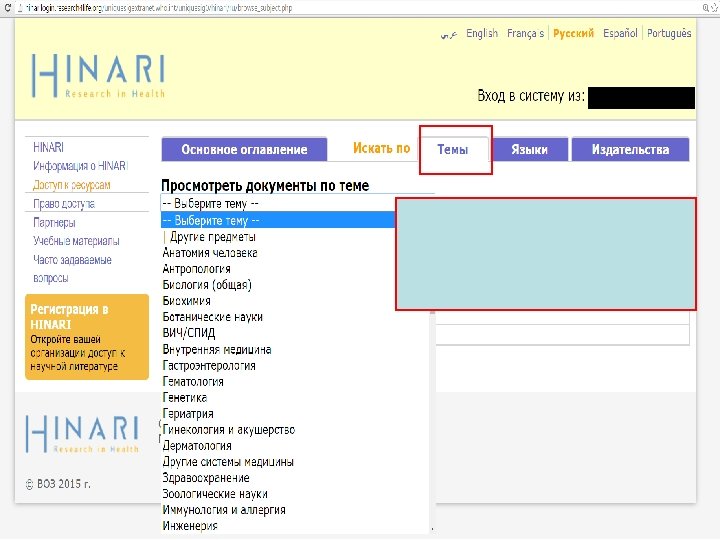Select Гематология option
The height and width of the screenshot is (540, 720).
click(193, 382)
